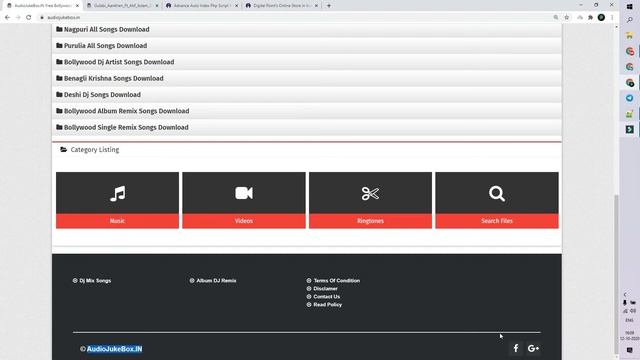The width and height of the screenshot is (640, 360).
Task: Click the page vertical scrollbar thumb
Action: click(616, 273)
